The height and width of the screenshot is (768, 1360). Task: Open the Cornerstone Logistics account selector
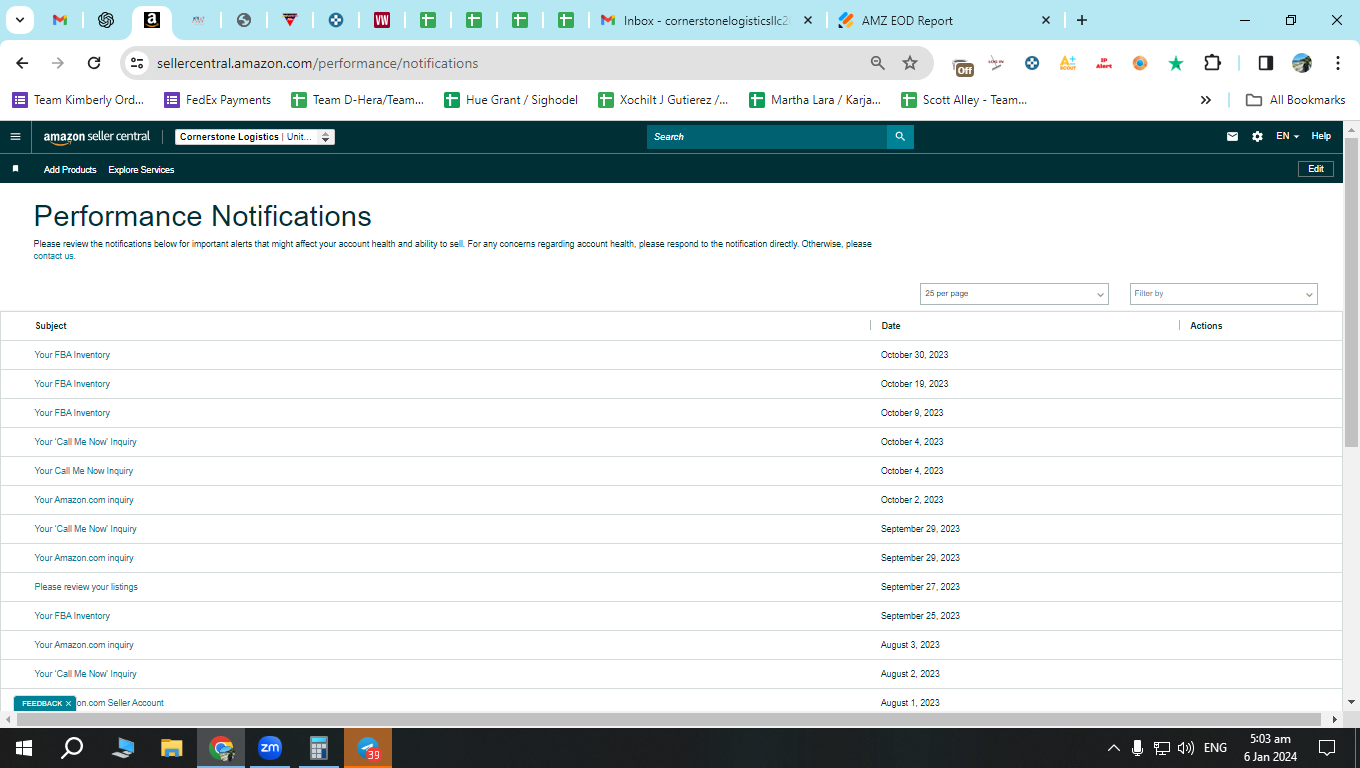[x=254, y=137]
